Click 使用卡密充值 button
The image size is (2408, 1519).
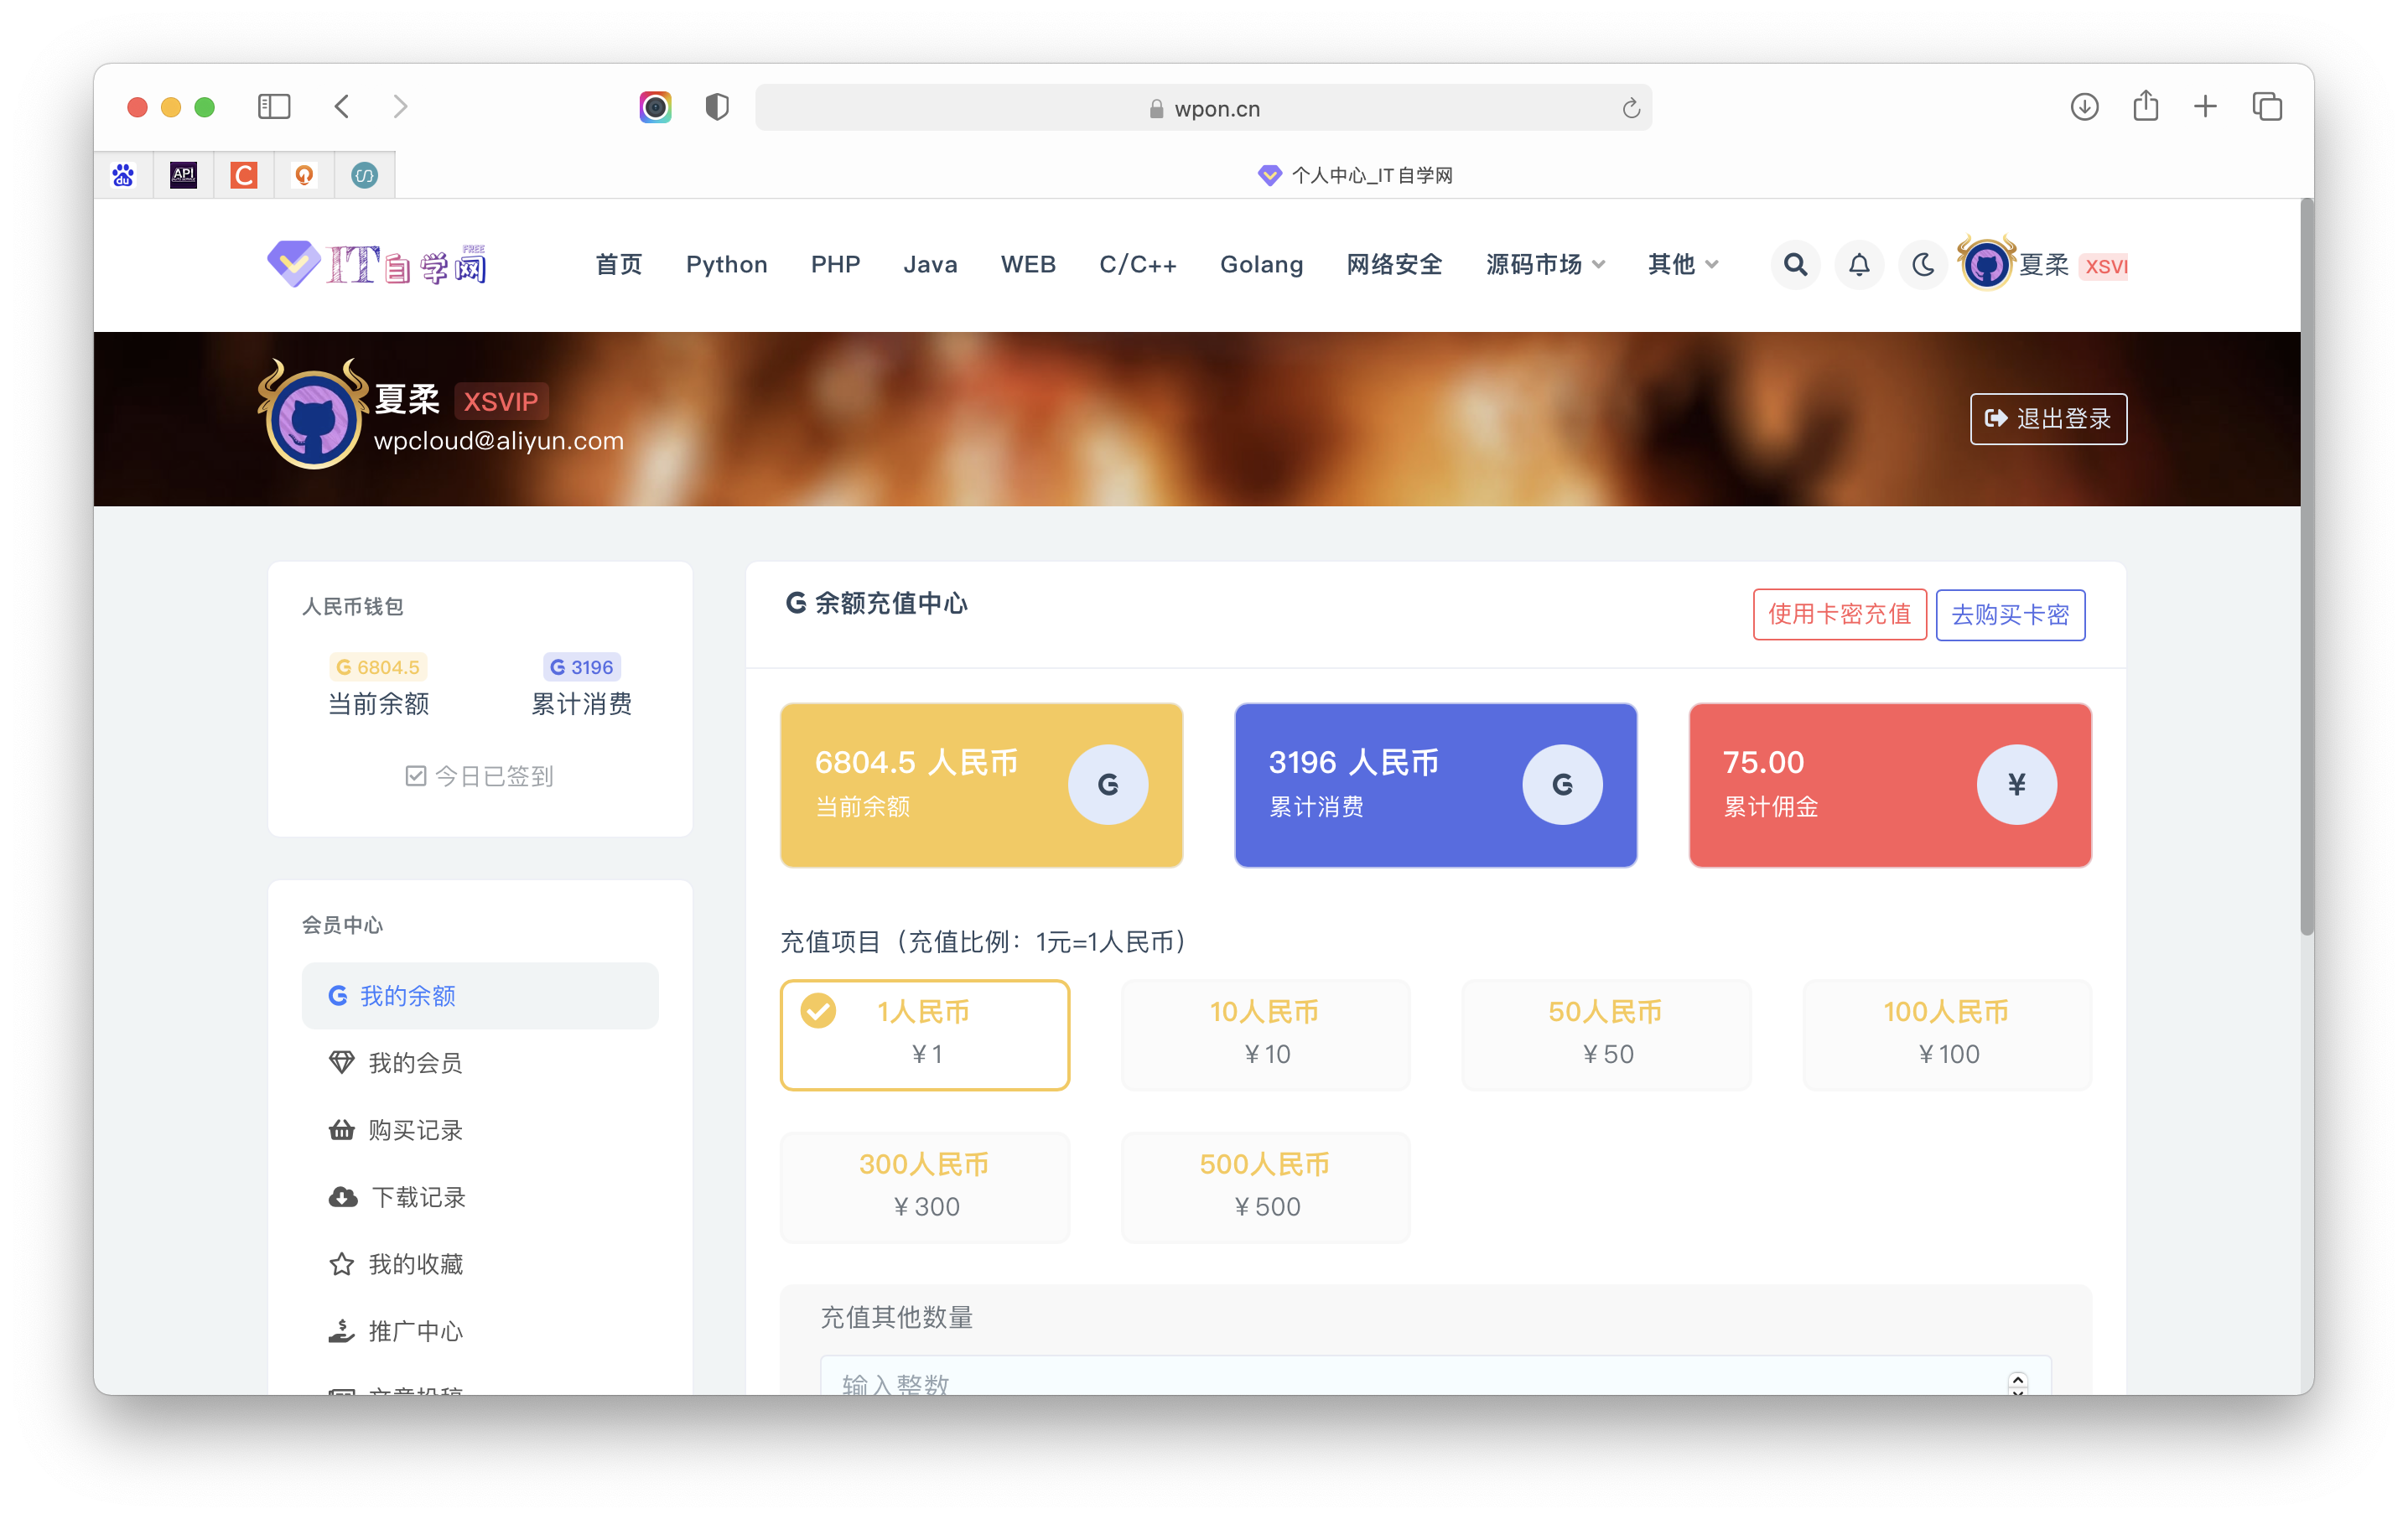pyautogui.click(x=1839, y=614)
